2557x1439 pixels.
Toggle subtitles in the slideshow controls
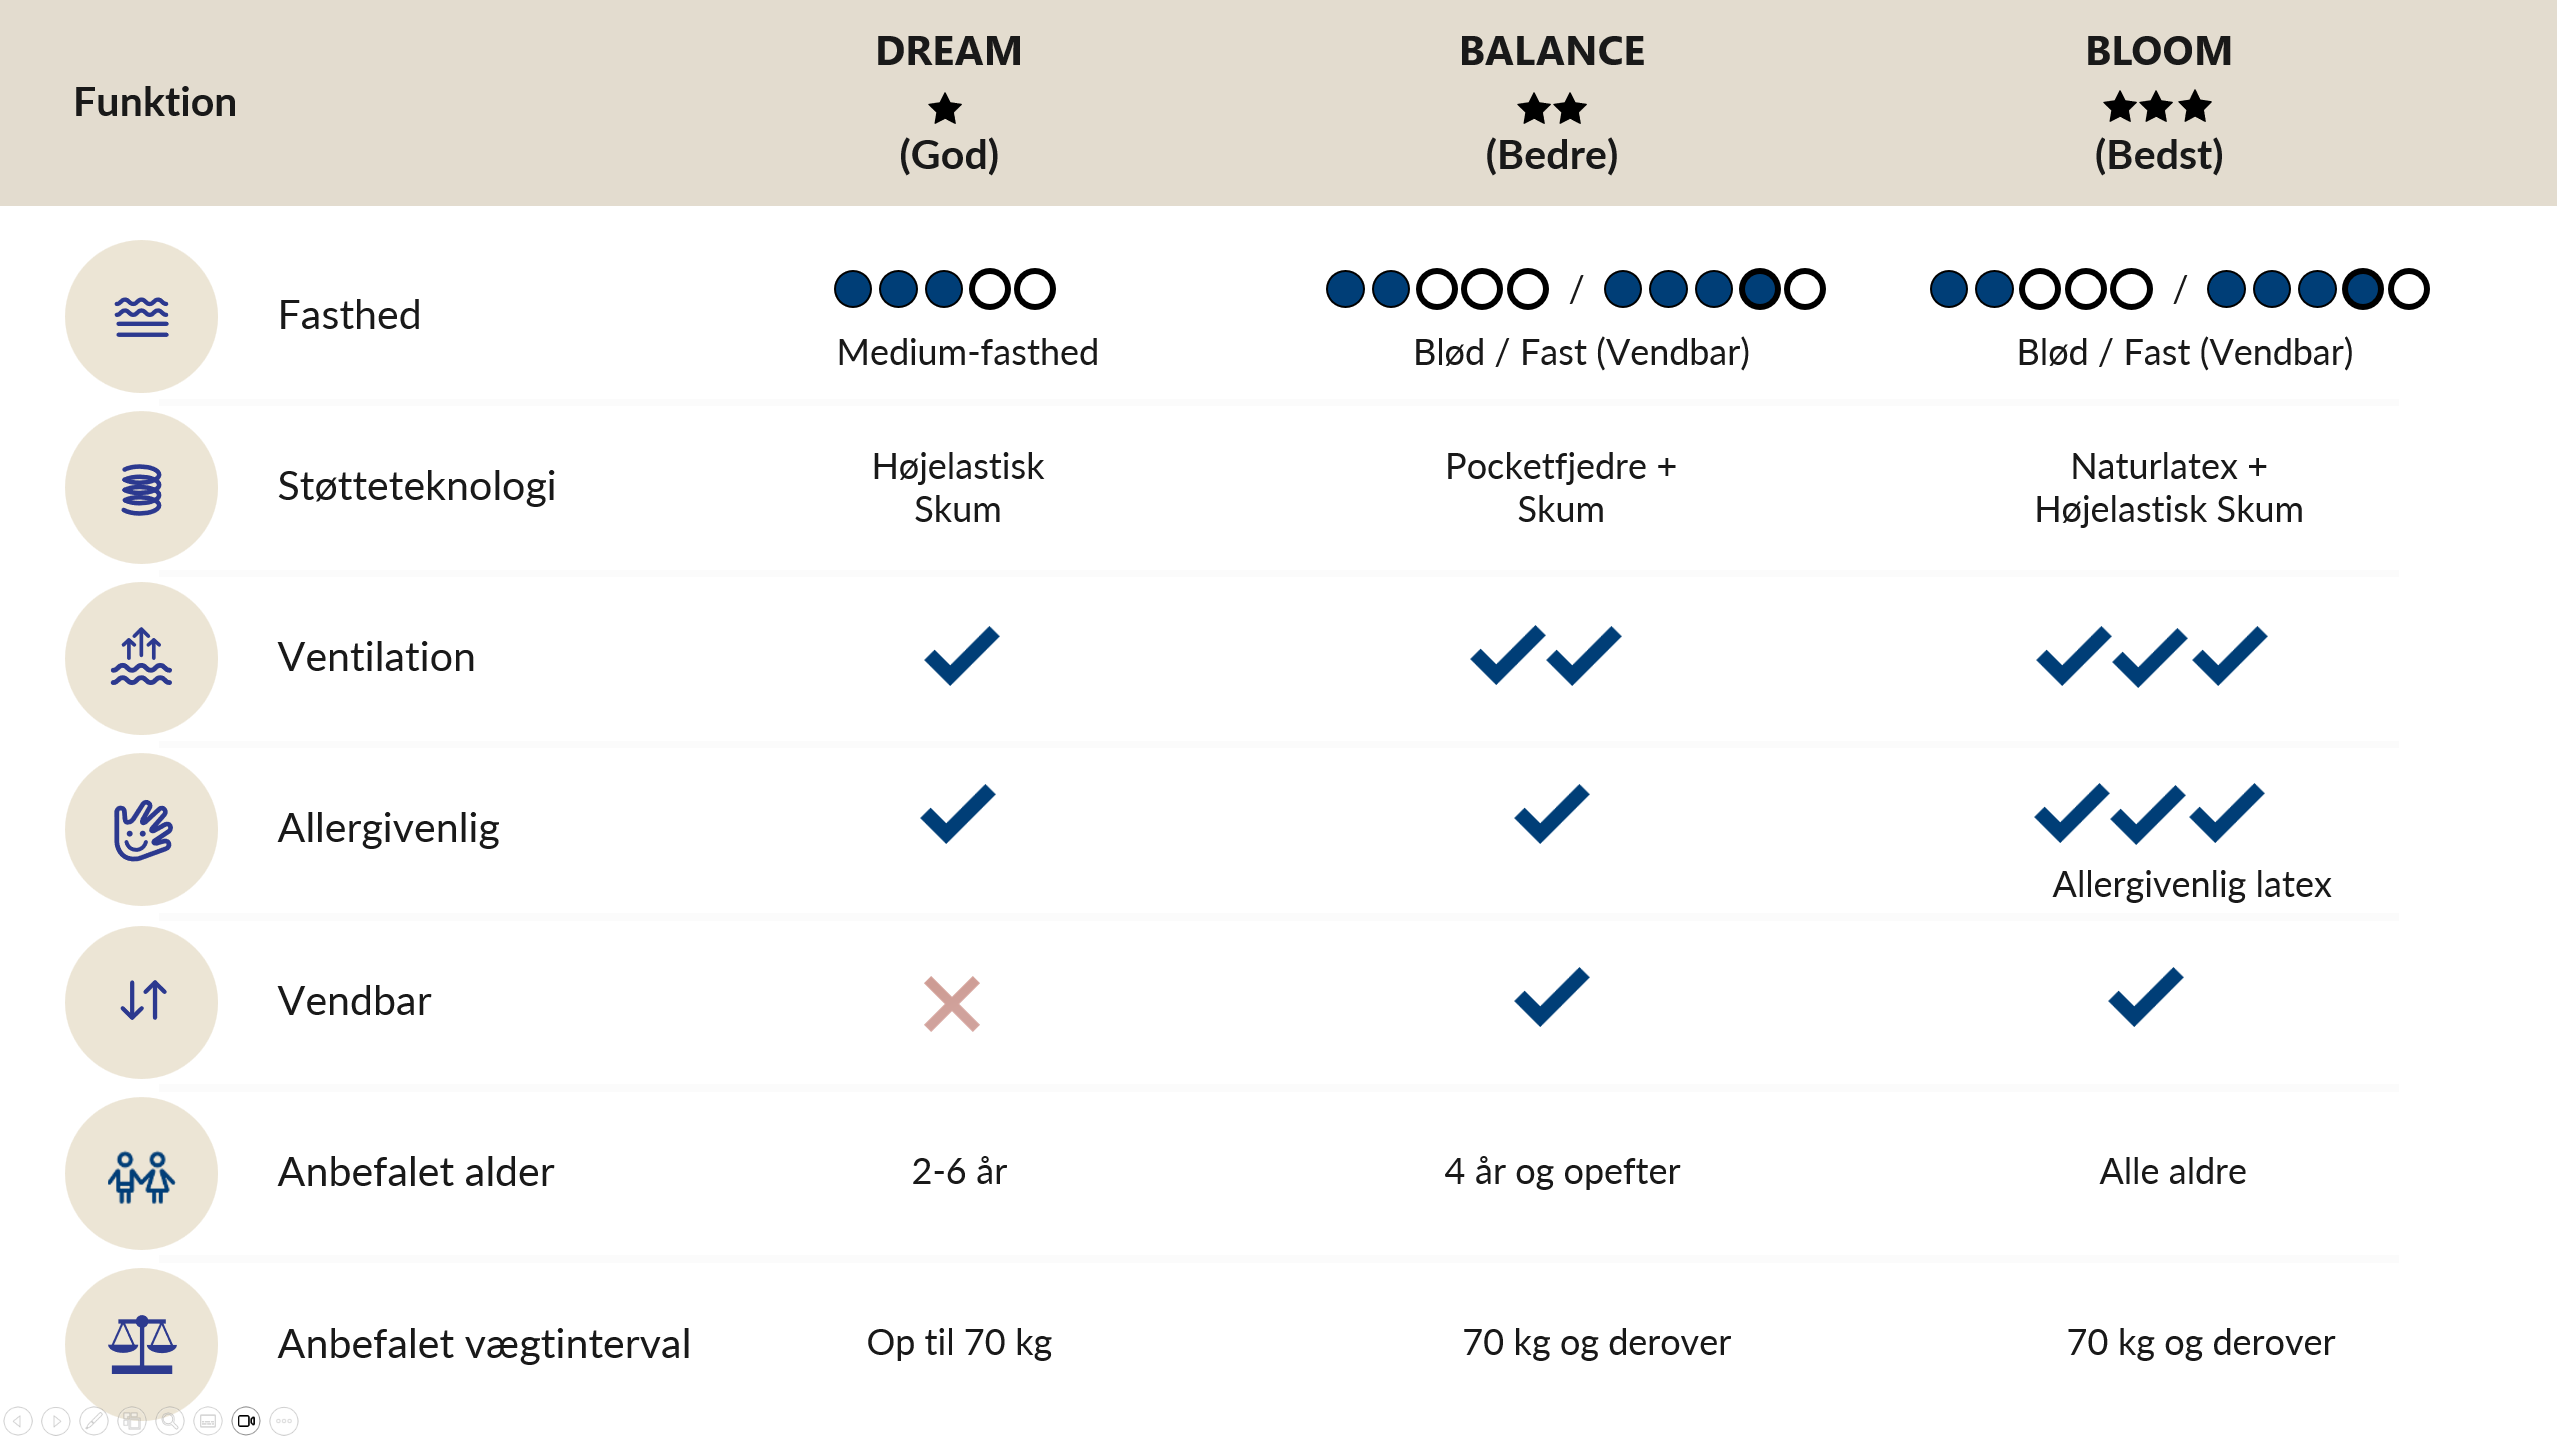208,1420
